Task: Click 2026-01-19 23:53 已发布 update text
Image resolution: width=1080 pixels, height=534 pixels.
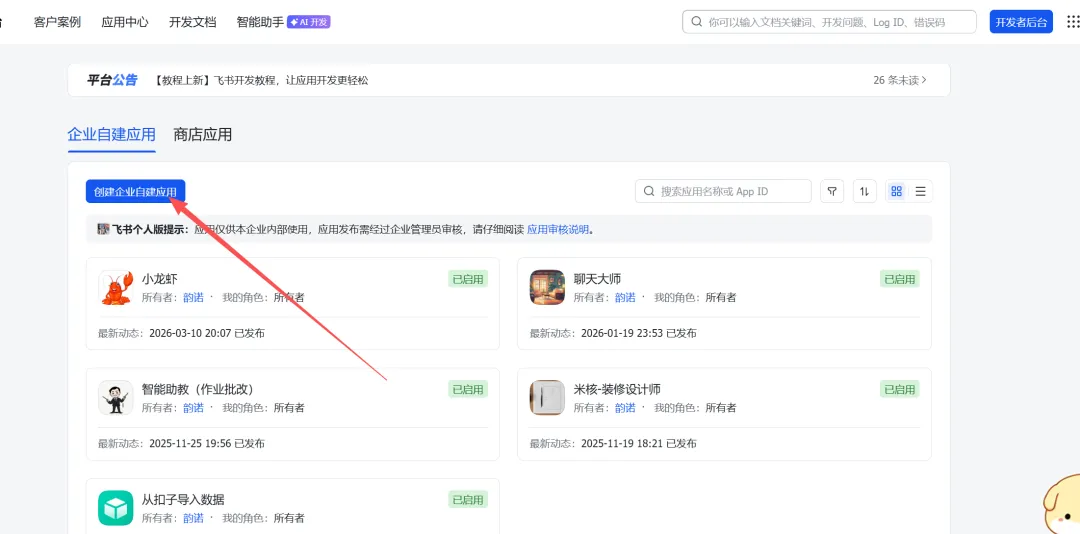Action: pos(638,333)
